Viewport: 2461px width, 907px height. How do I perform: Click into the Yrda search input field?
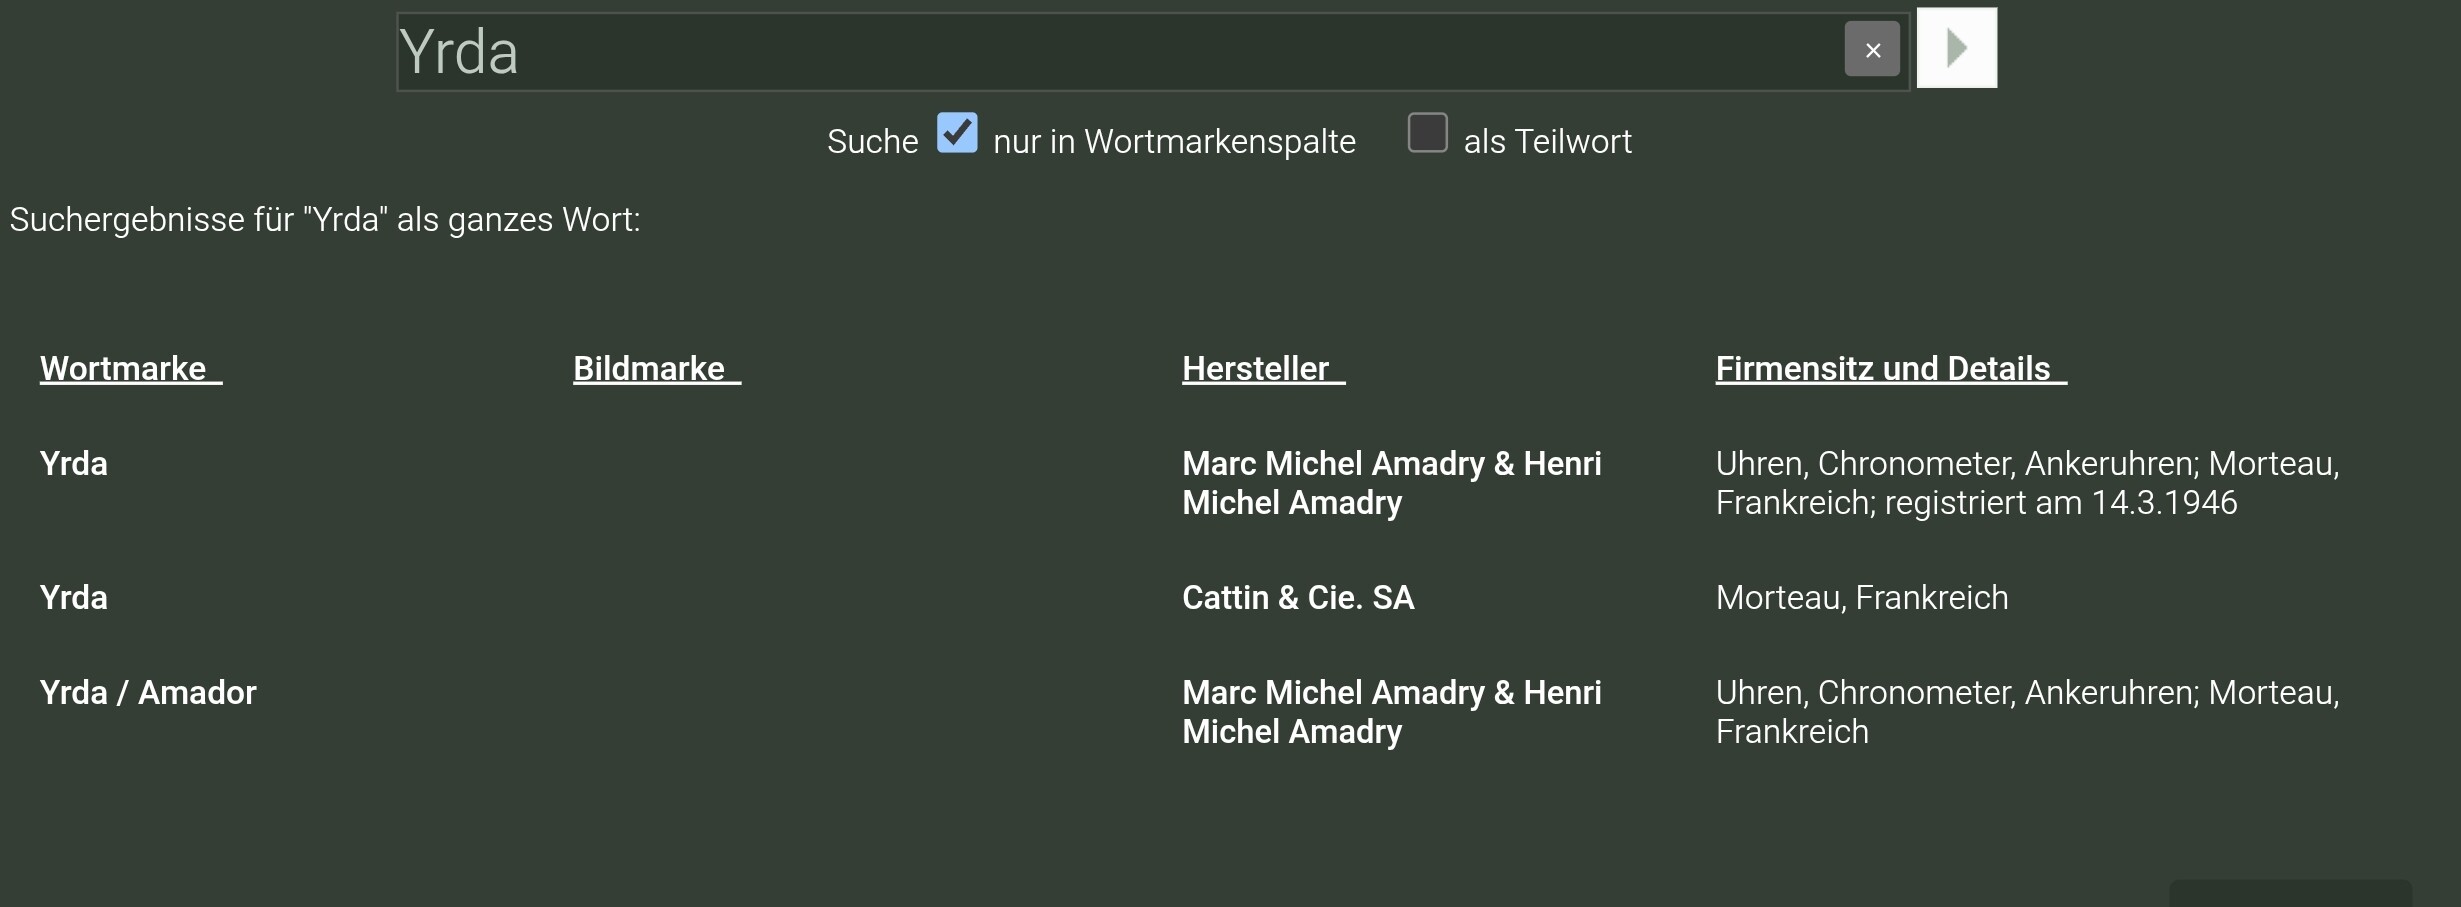coord(1100,52)
